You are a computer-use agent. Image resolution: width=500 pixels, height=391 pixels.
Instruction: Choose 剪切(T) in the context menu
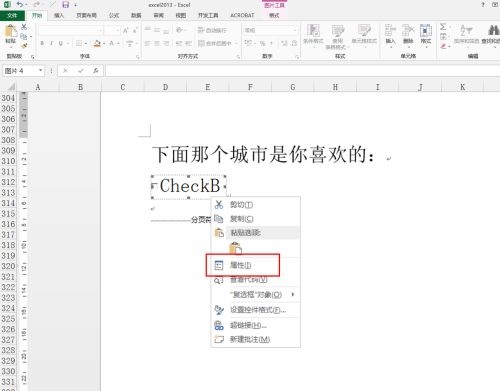[256, 205]
